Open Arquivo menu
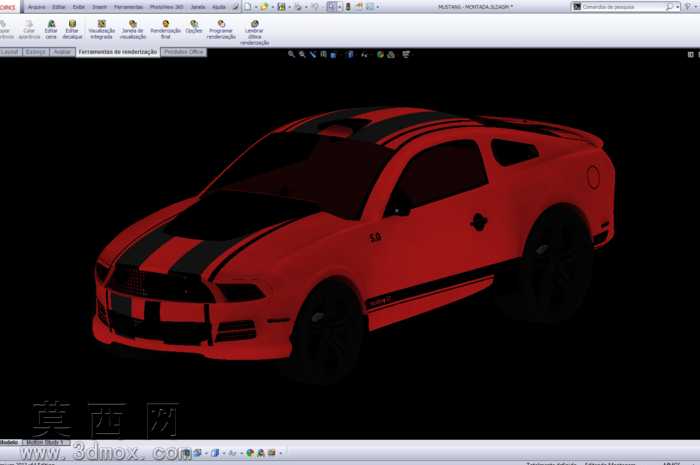The width and height of the screenshot is (700, 465). coord(36,7)
